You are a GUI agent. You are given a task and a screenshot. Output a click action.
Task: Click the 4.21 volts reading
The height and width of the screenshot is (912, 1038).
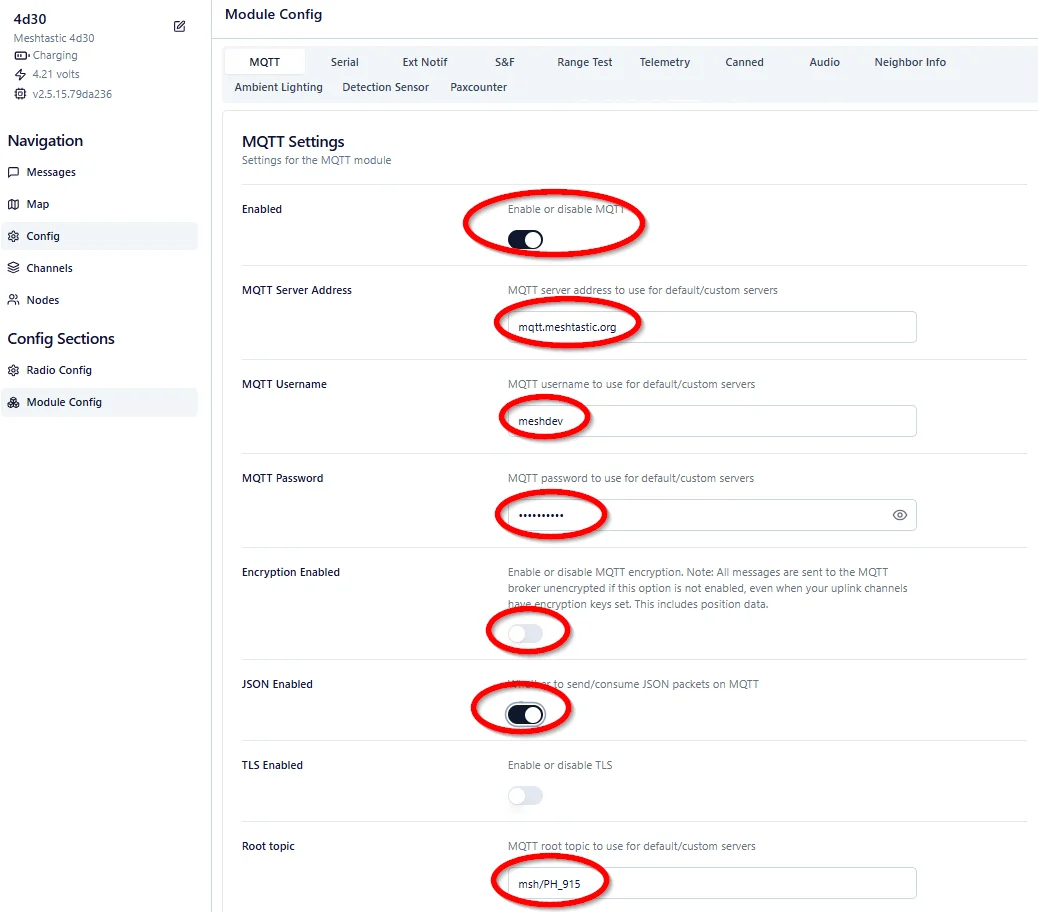pyautogui.click(x=56, y=74)
